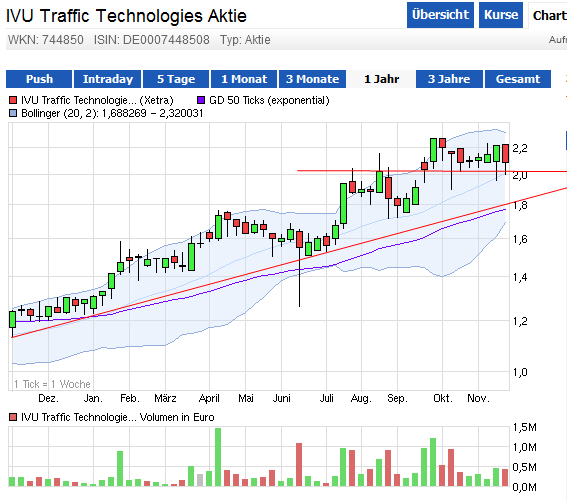Click the GD 50 Ticks (exponential) label

(269, 100)
